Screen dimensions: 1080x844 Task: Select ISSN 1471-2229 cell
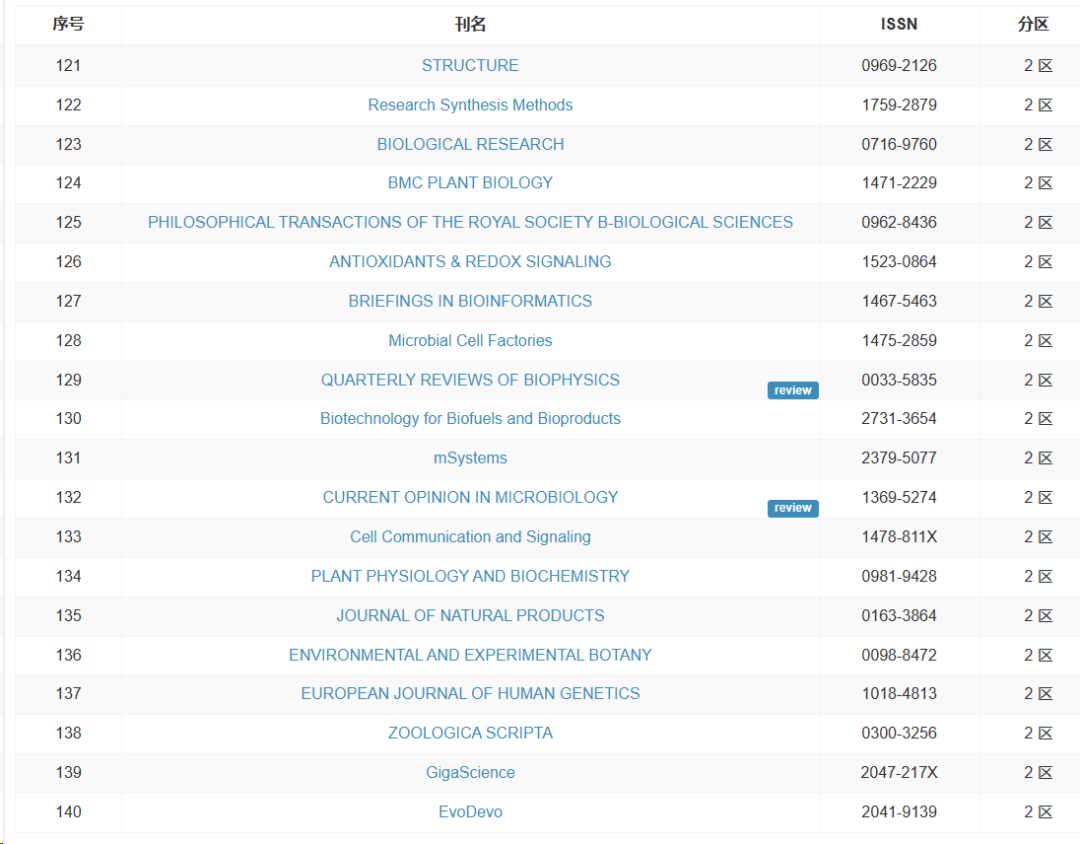click(899, 183)
